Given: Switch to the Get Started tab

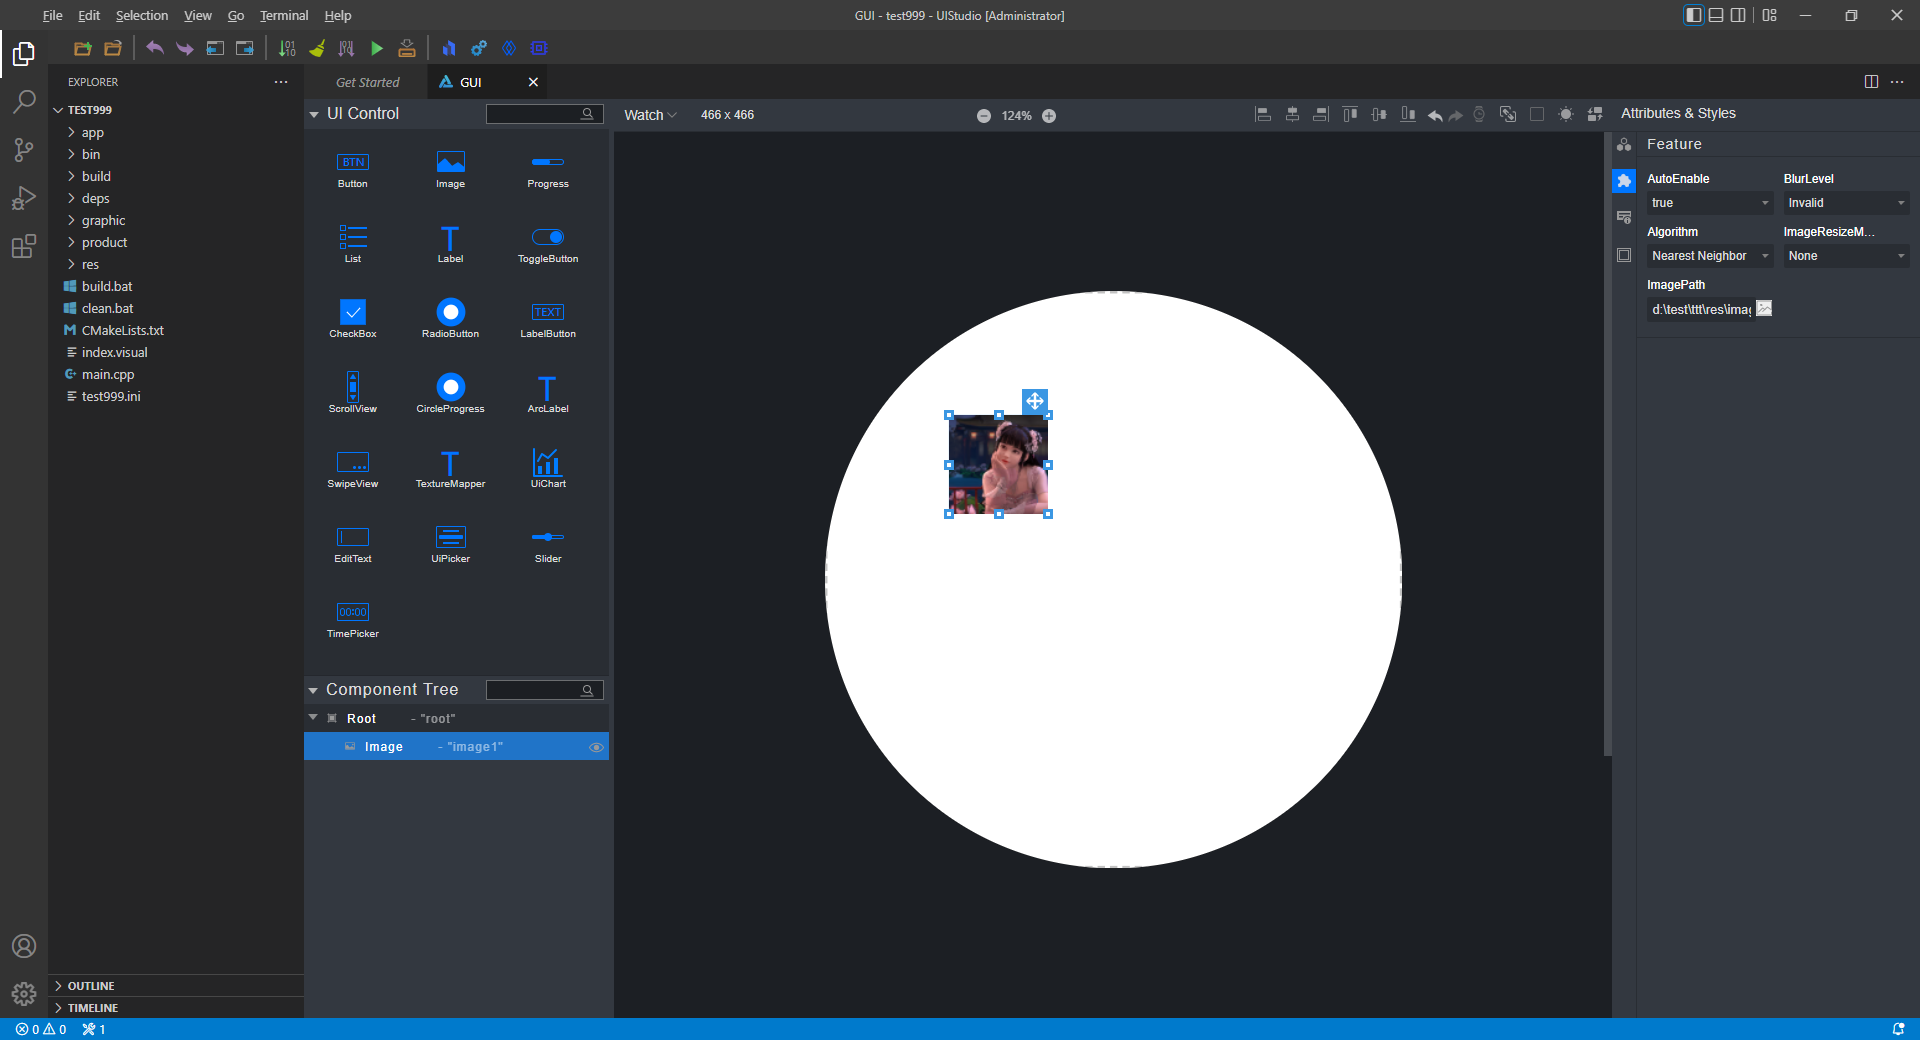Looking at the screenshot, I should coord(367,83).
